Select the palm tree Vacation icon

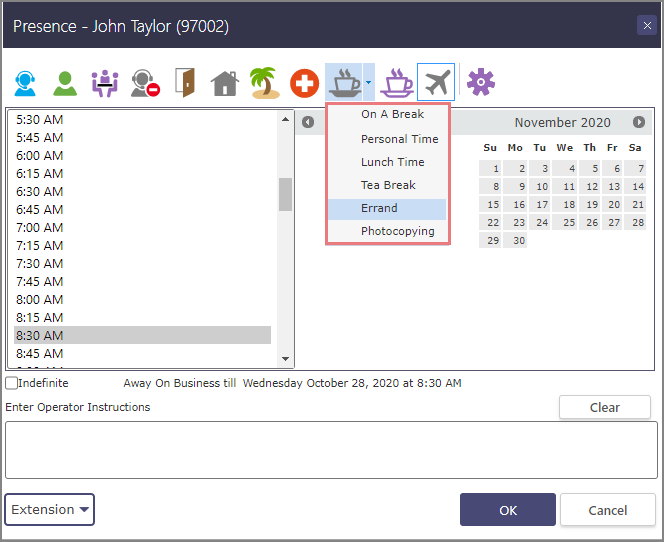click(x=264, y=83)
